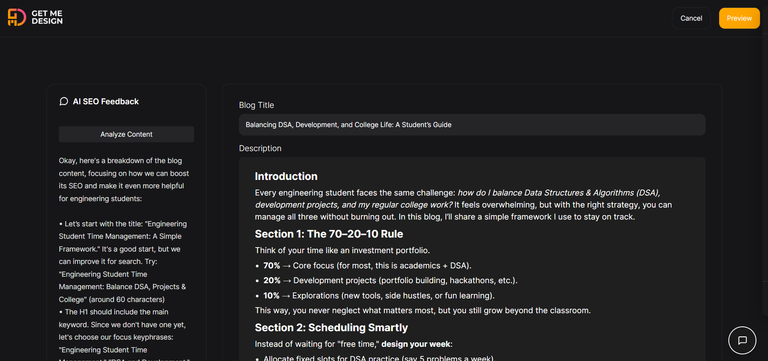Click the AI SEO Feedback speech icon
The image size is (768, 361).
[x=64, y=101]
